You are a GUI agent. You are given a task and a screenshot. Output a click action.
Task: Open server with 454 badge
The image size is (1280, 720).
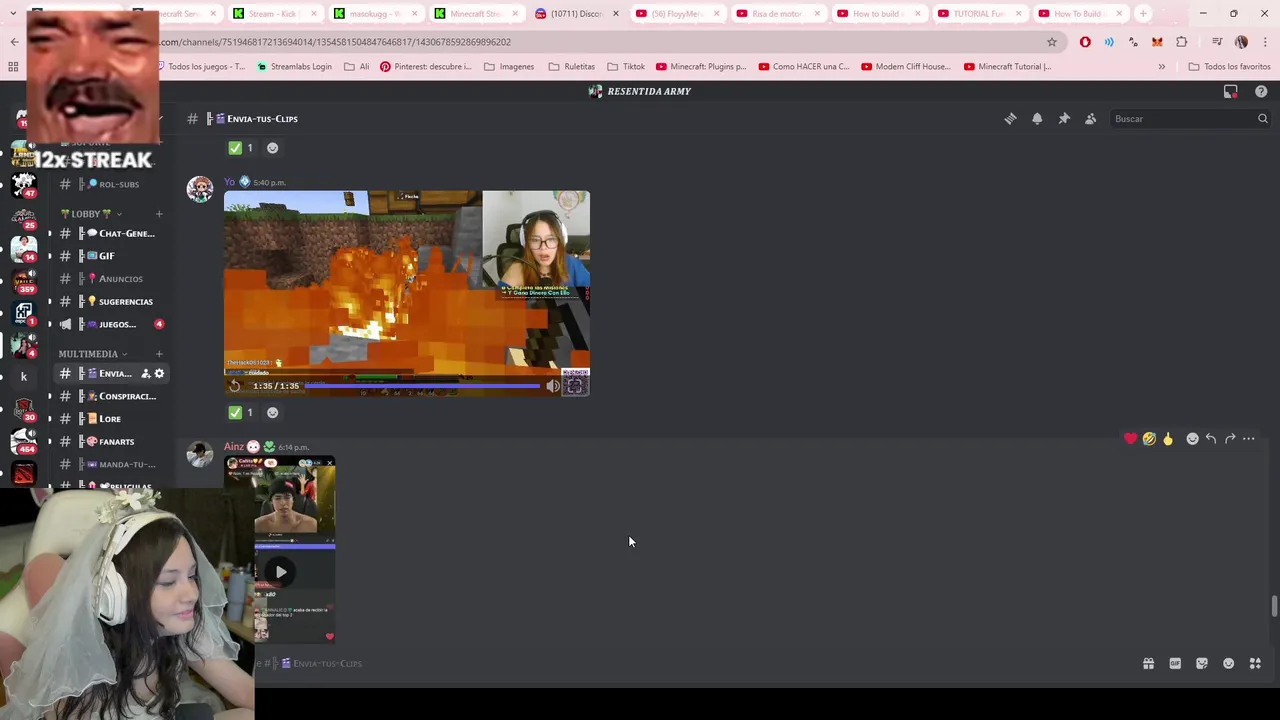[23, 440]
